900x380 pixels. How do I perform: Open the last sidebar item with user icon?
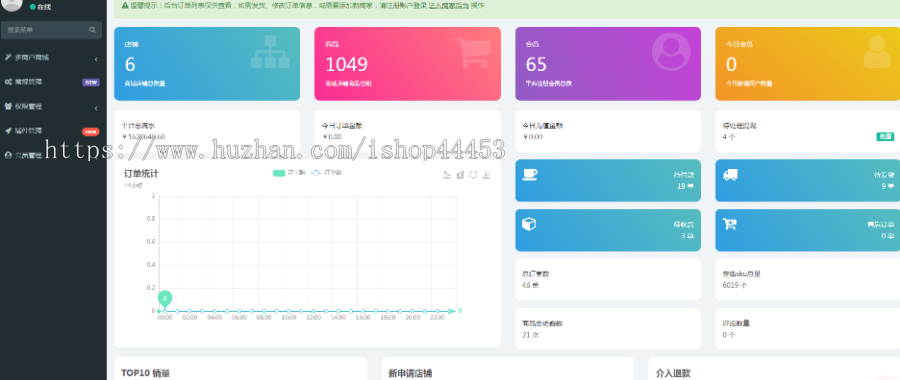pos(53,156)
